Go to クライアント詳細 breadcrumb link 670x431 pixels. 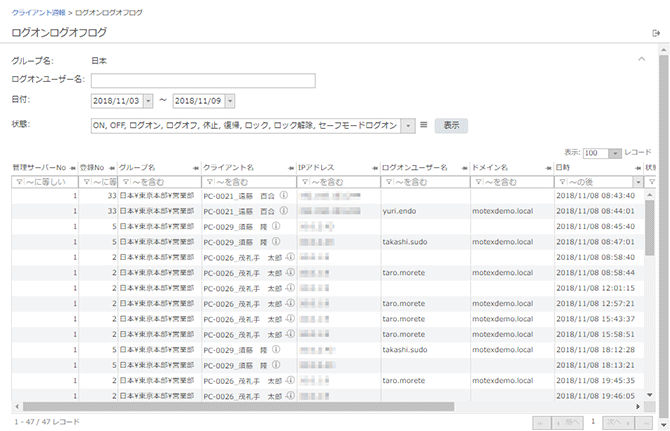coord(39,12)
